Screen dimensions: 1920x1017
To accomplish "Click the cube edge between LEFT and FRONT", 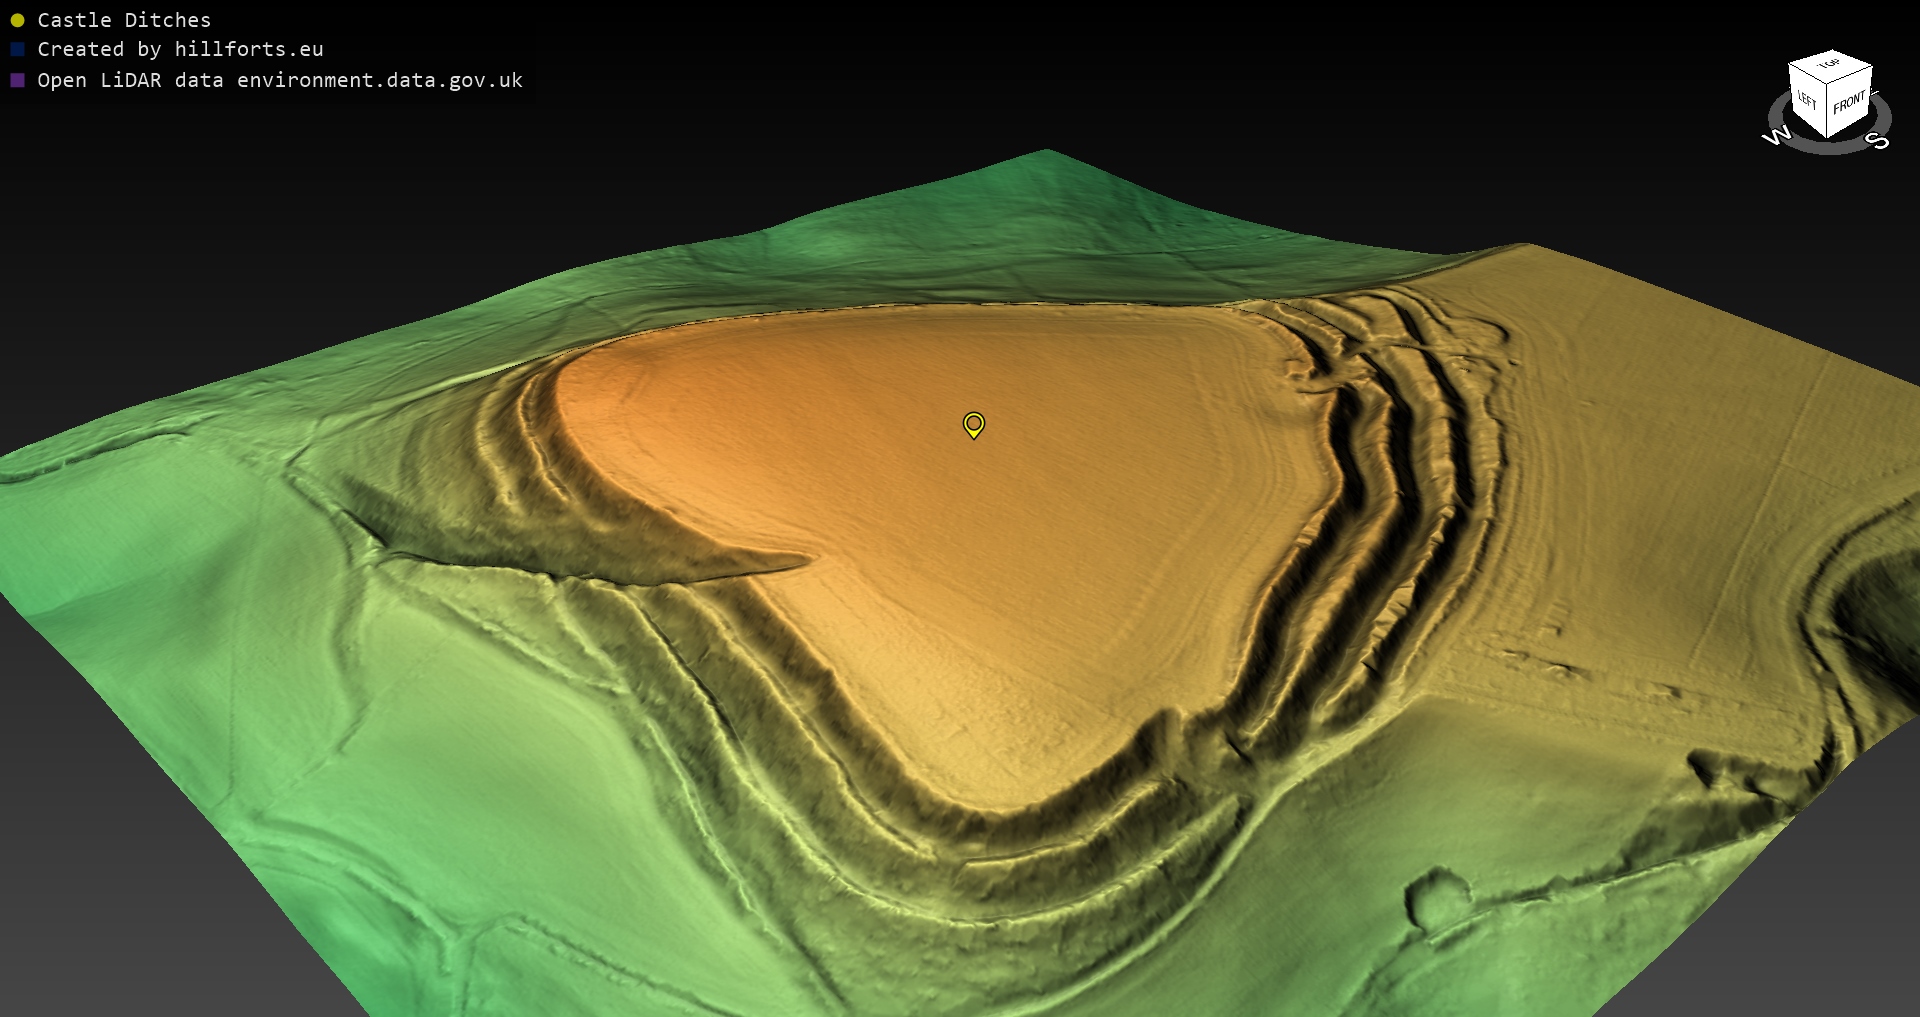I will pyautogui.click(x=1827, y=112).
